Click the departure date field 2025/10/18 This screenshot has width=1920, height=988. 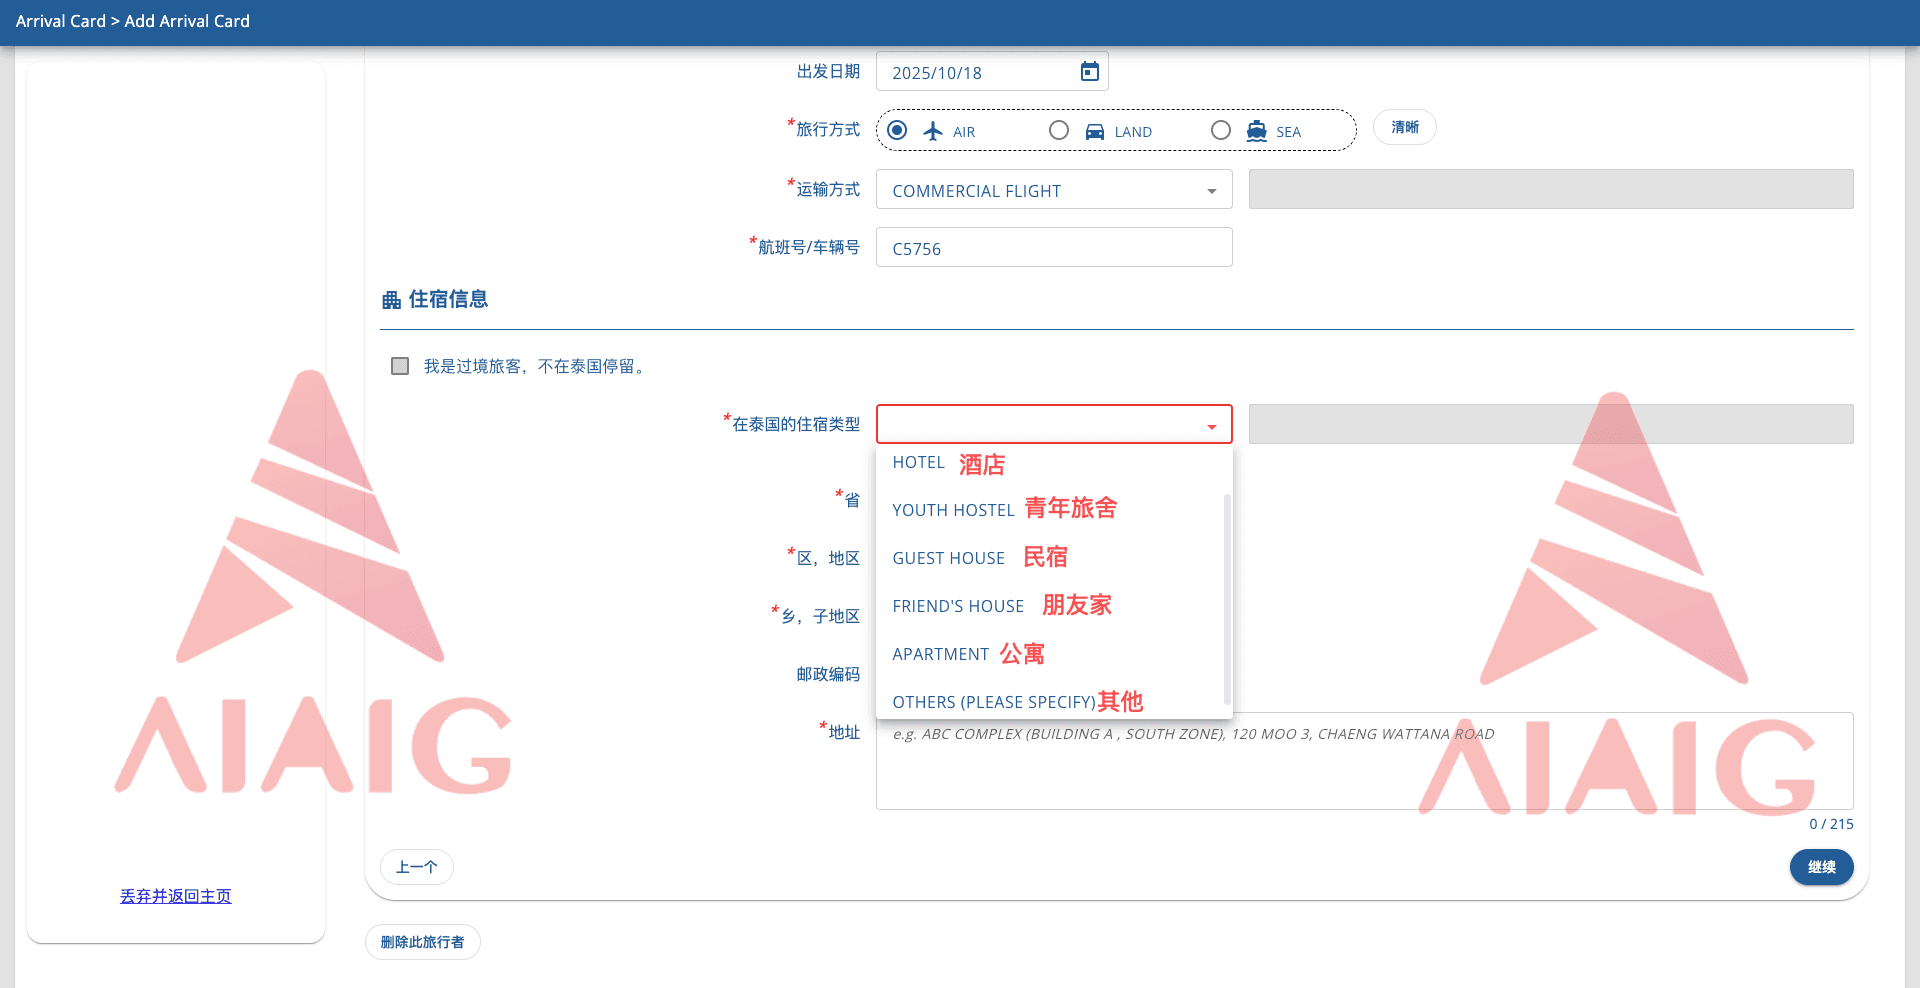coord(992,71)
